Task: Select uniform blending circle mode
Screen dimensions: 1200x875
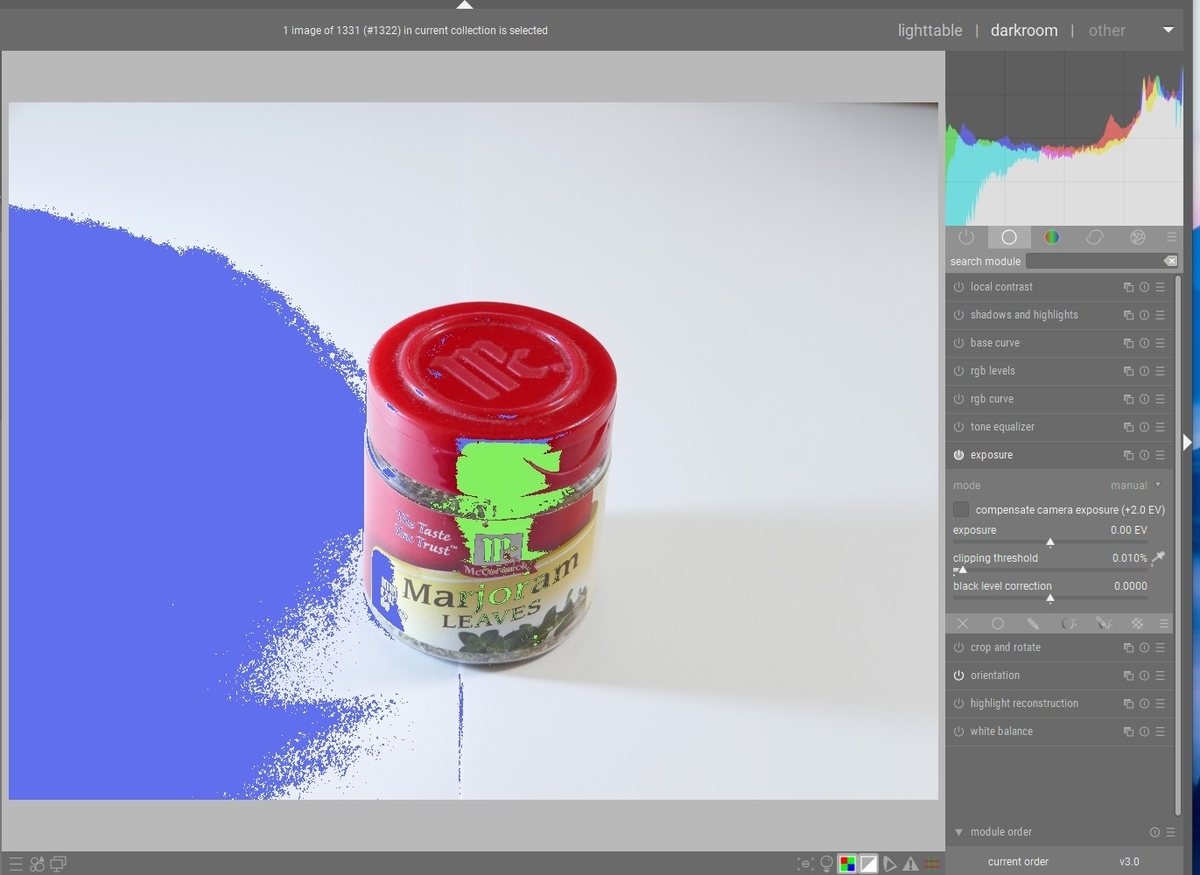Action: 998,623
